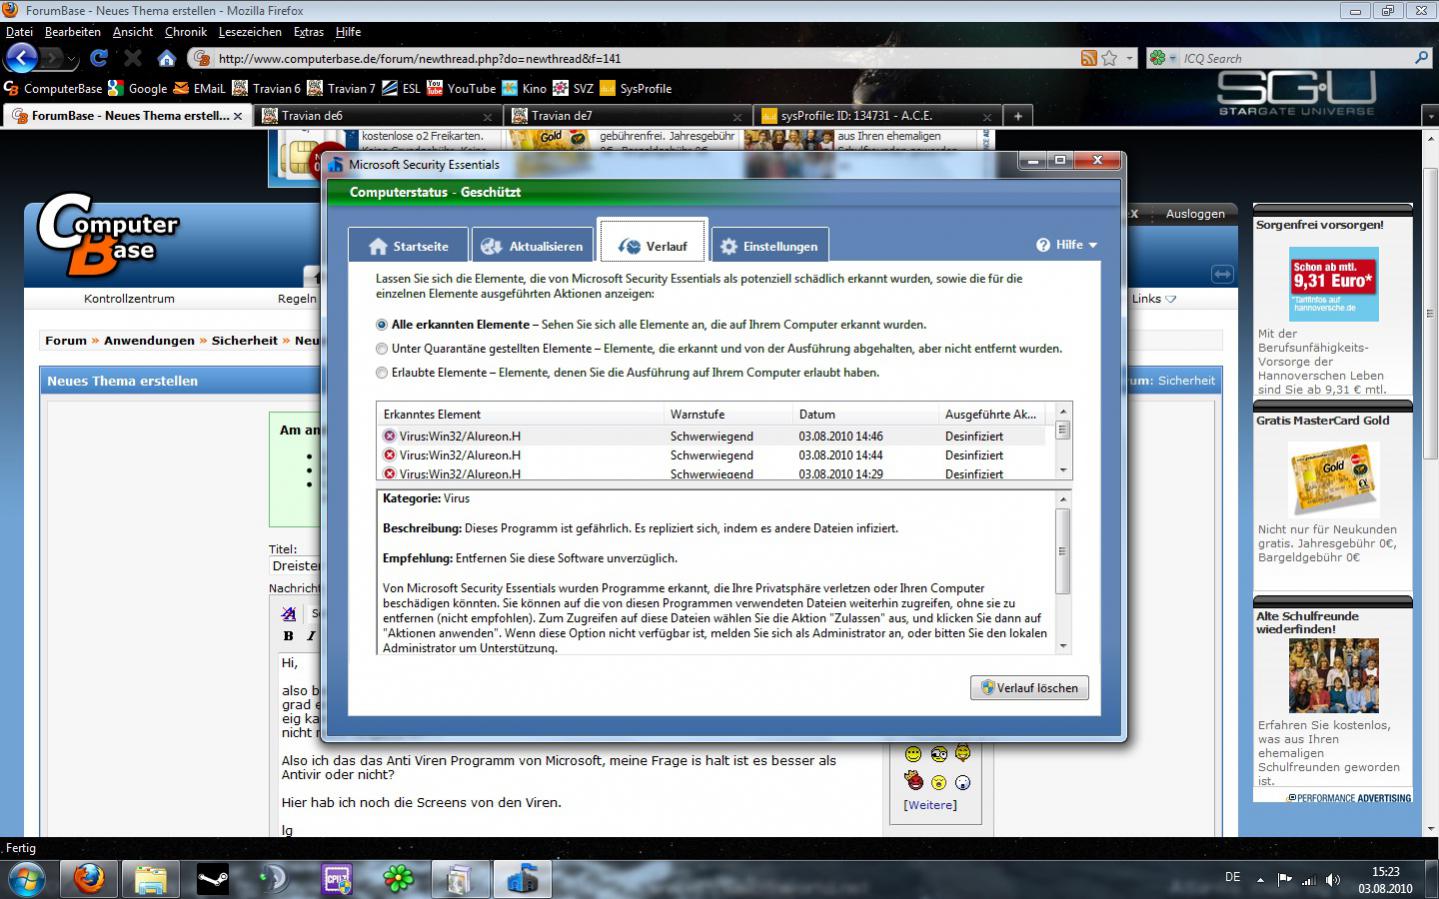Show hidden tray icons arrow

(1260, 880)
